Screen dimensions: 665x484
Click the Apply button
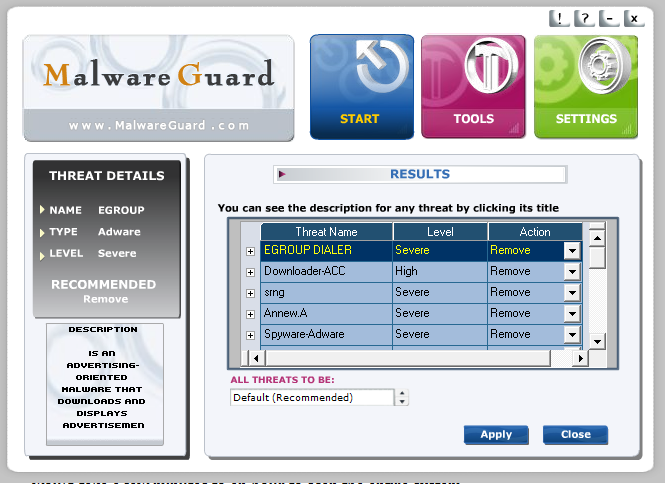tap(496, 434)
